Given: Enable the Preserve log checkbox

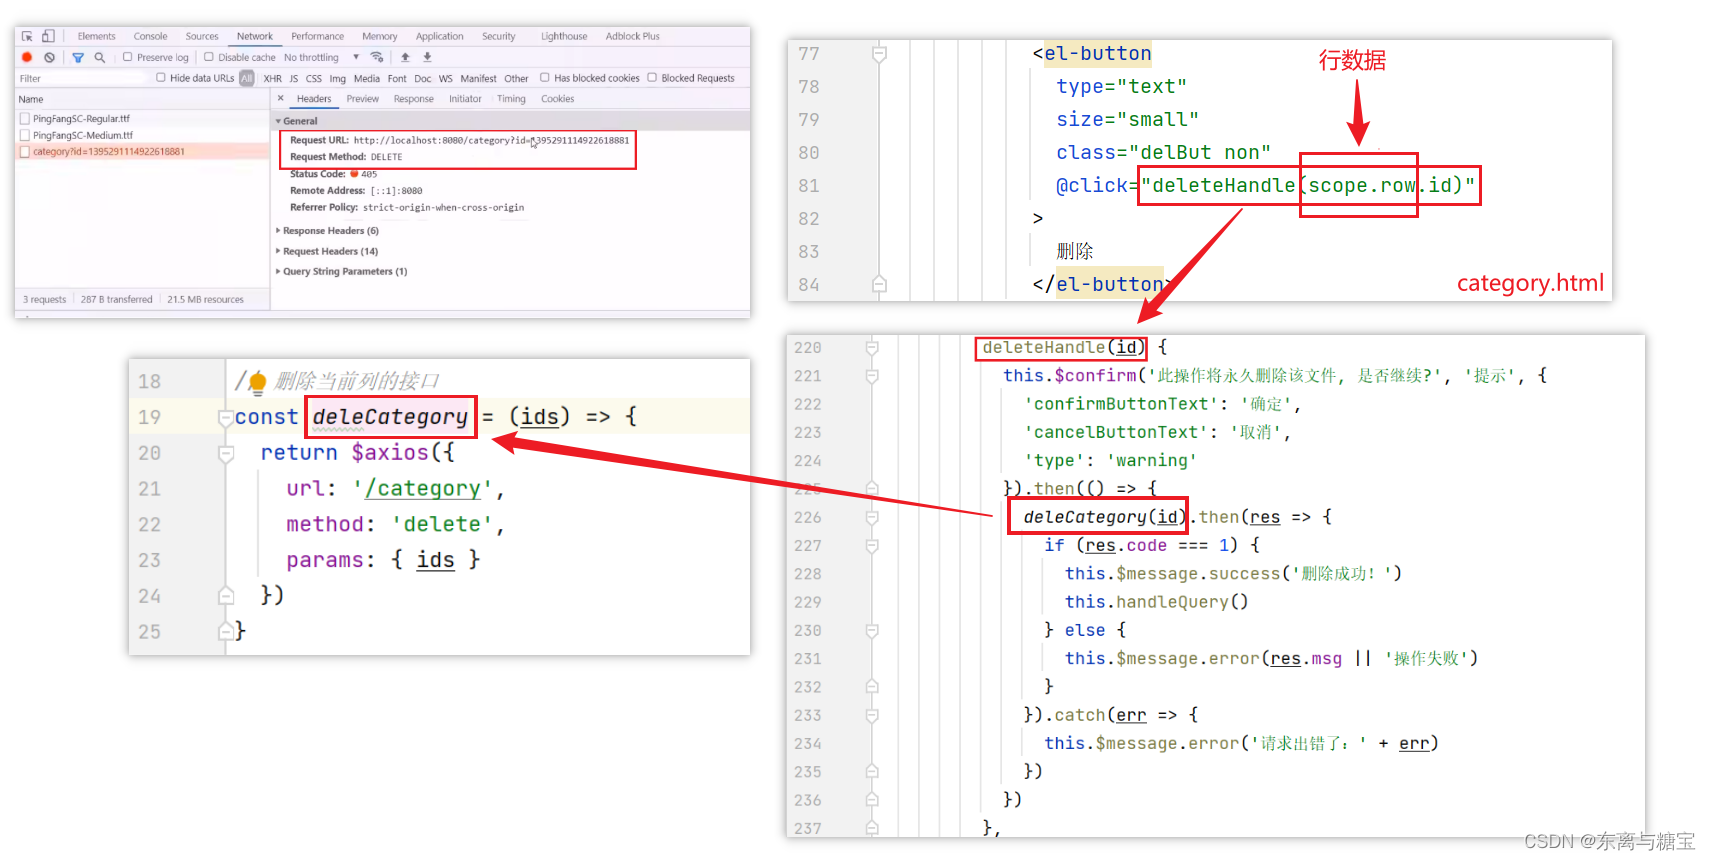Looking at the screenshot, I should click(x=127, y=57).
